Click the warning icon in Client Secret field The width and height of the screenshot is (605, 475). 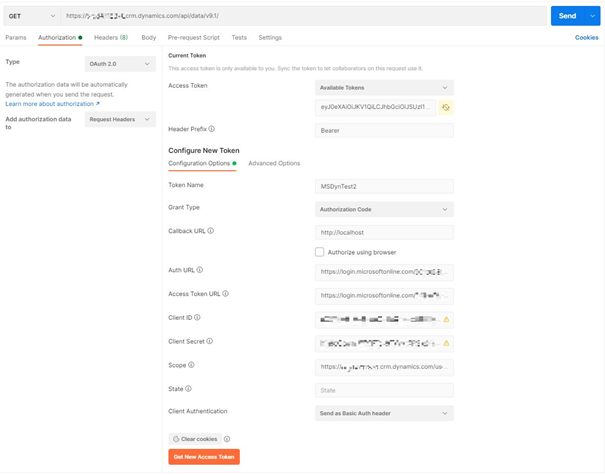[447, 343]
